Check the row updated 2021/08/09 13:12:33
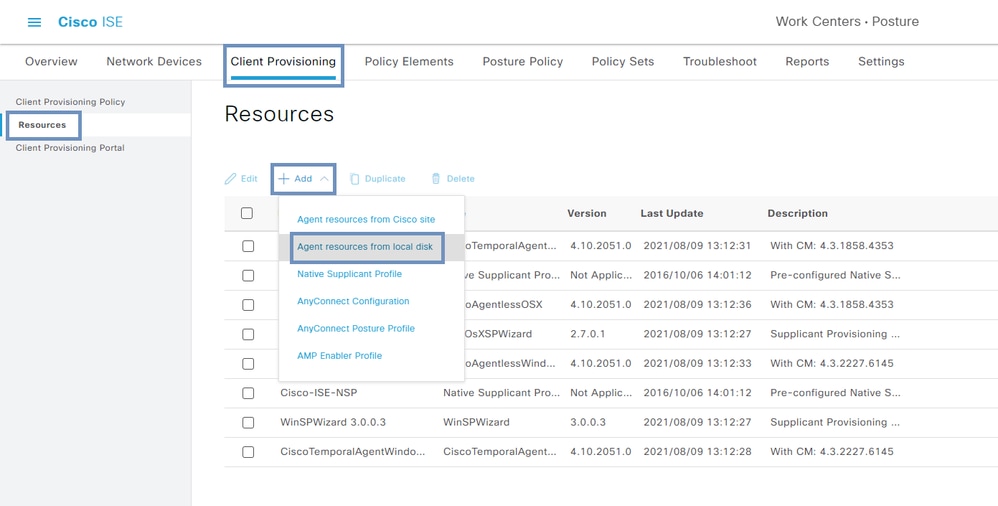The width and height of the screenshot is (998, 506). point(248,363)
